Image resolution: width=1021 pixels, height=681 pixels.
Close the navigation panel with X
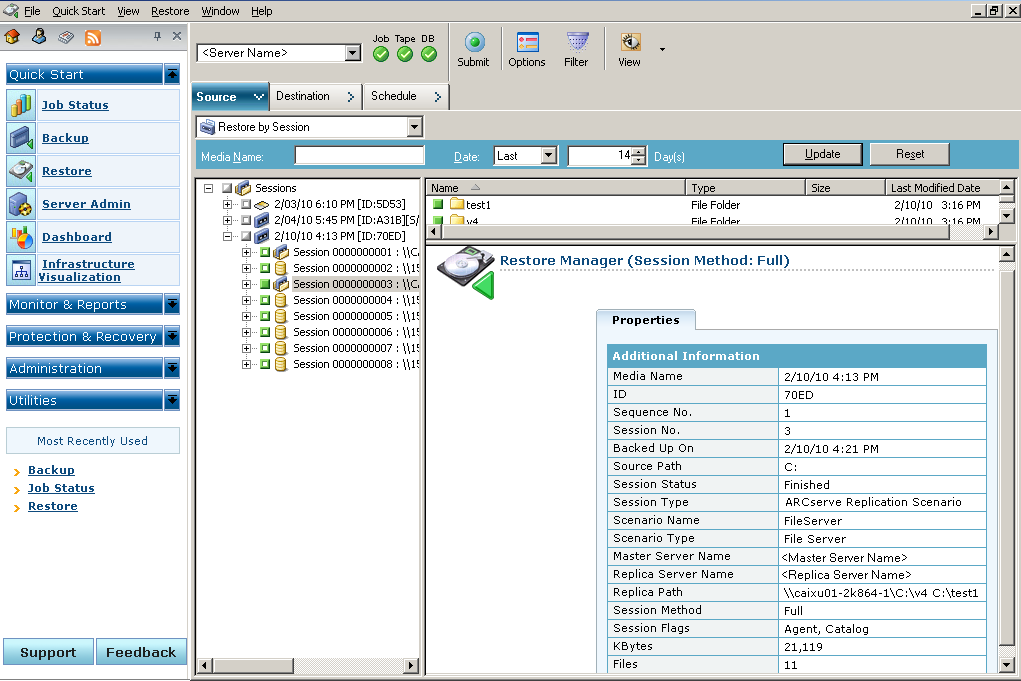(177, 36)
